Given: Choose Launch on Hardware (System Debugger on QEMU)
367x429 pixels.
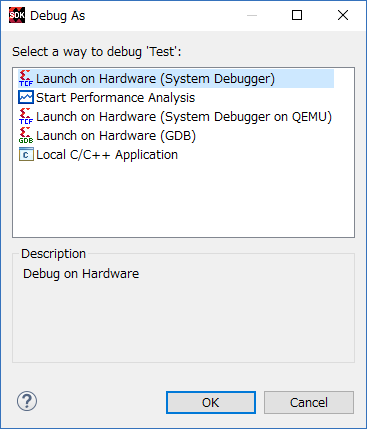Looking at the screenshot, I should 184,117.
